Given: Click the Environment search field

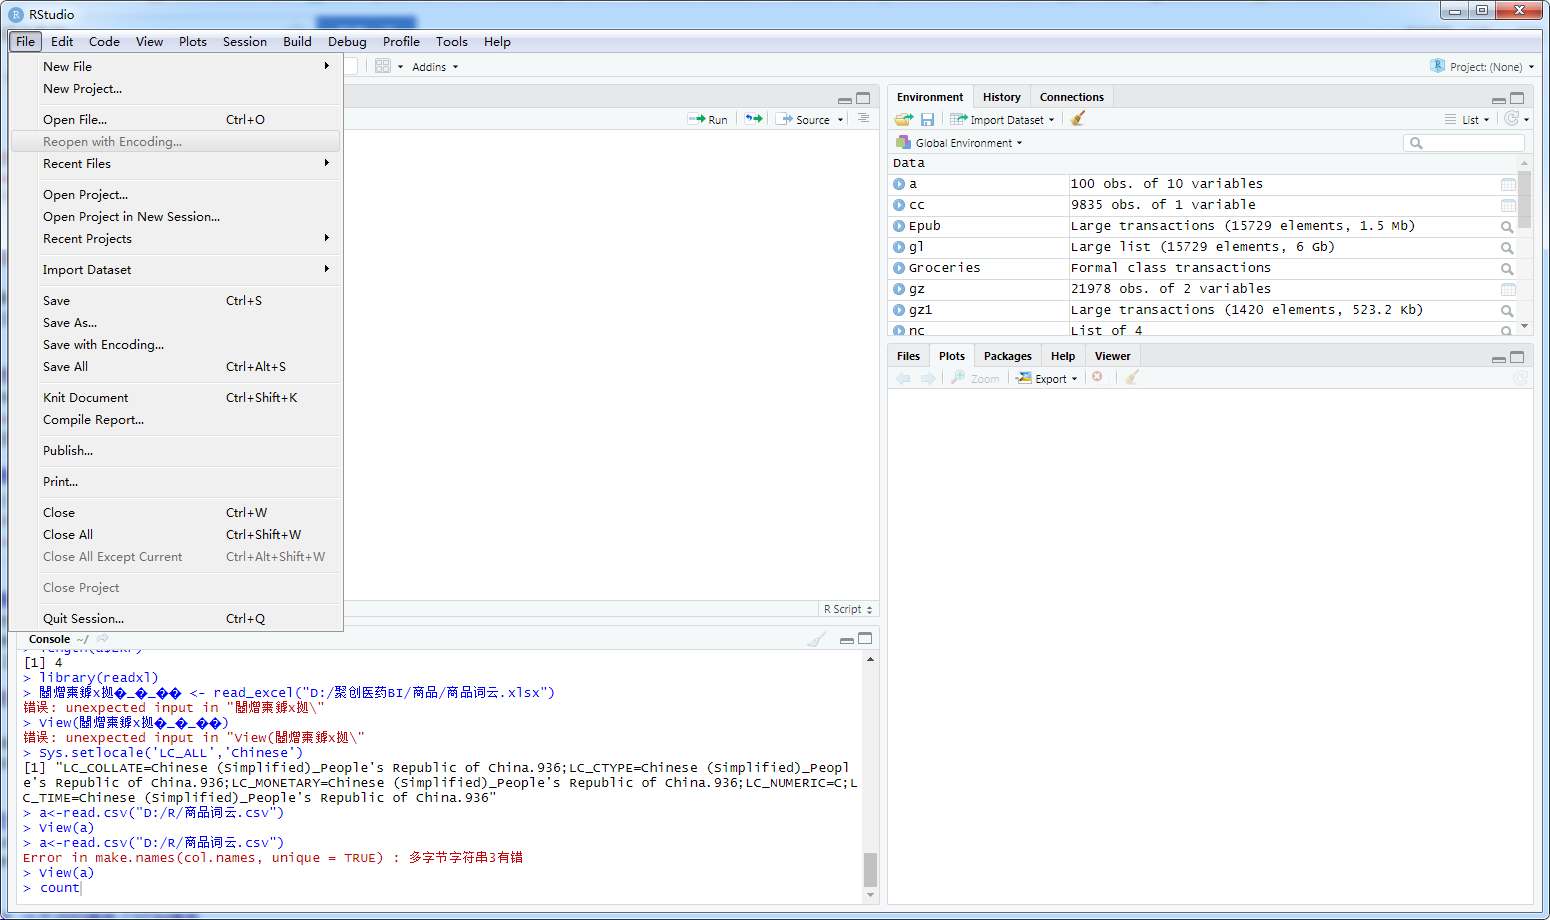Looking at the screenshot, I should pos(1470,143).
